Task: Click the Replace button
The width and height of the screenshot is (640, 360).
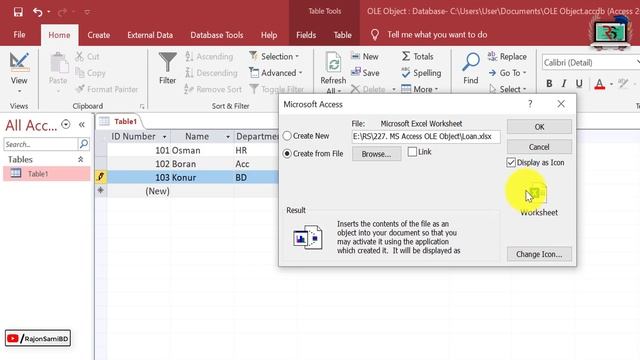Action: click(x=507, y=56)
